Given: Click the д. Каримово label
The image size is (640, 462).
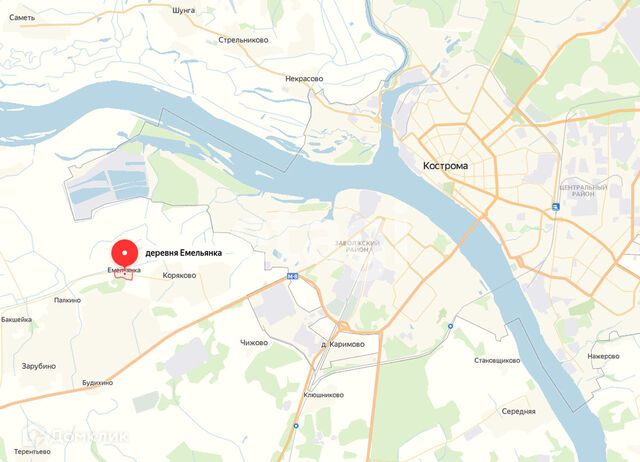Looking at the screenshot, I should (x=343, y=344).
